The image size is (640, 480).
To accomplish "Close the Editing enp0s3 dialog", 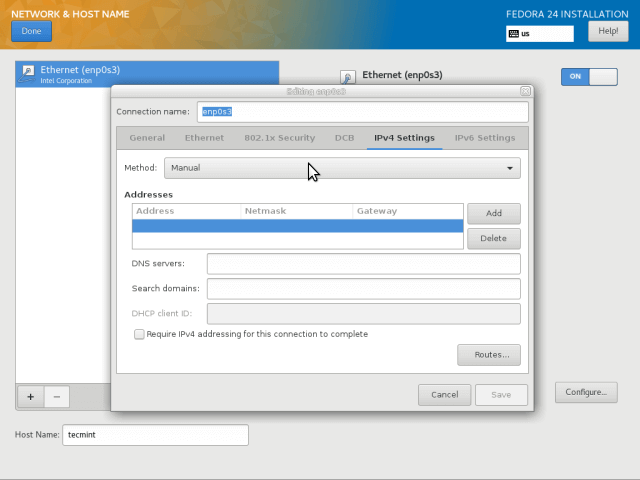I will click(x=525, y=91).
